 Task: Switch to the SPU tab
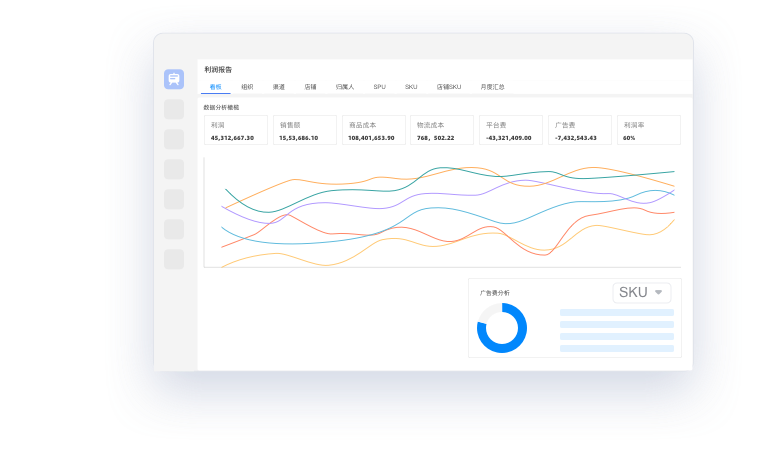click(x=380, y=87)
